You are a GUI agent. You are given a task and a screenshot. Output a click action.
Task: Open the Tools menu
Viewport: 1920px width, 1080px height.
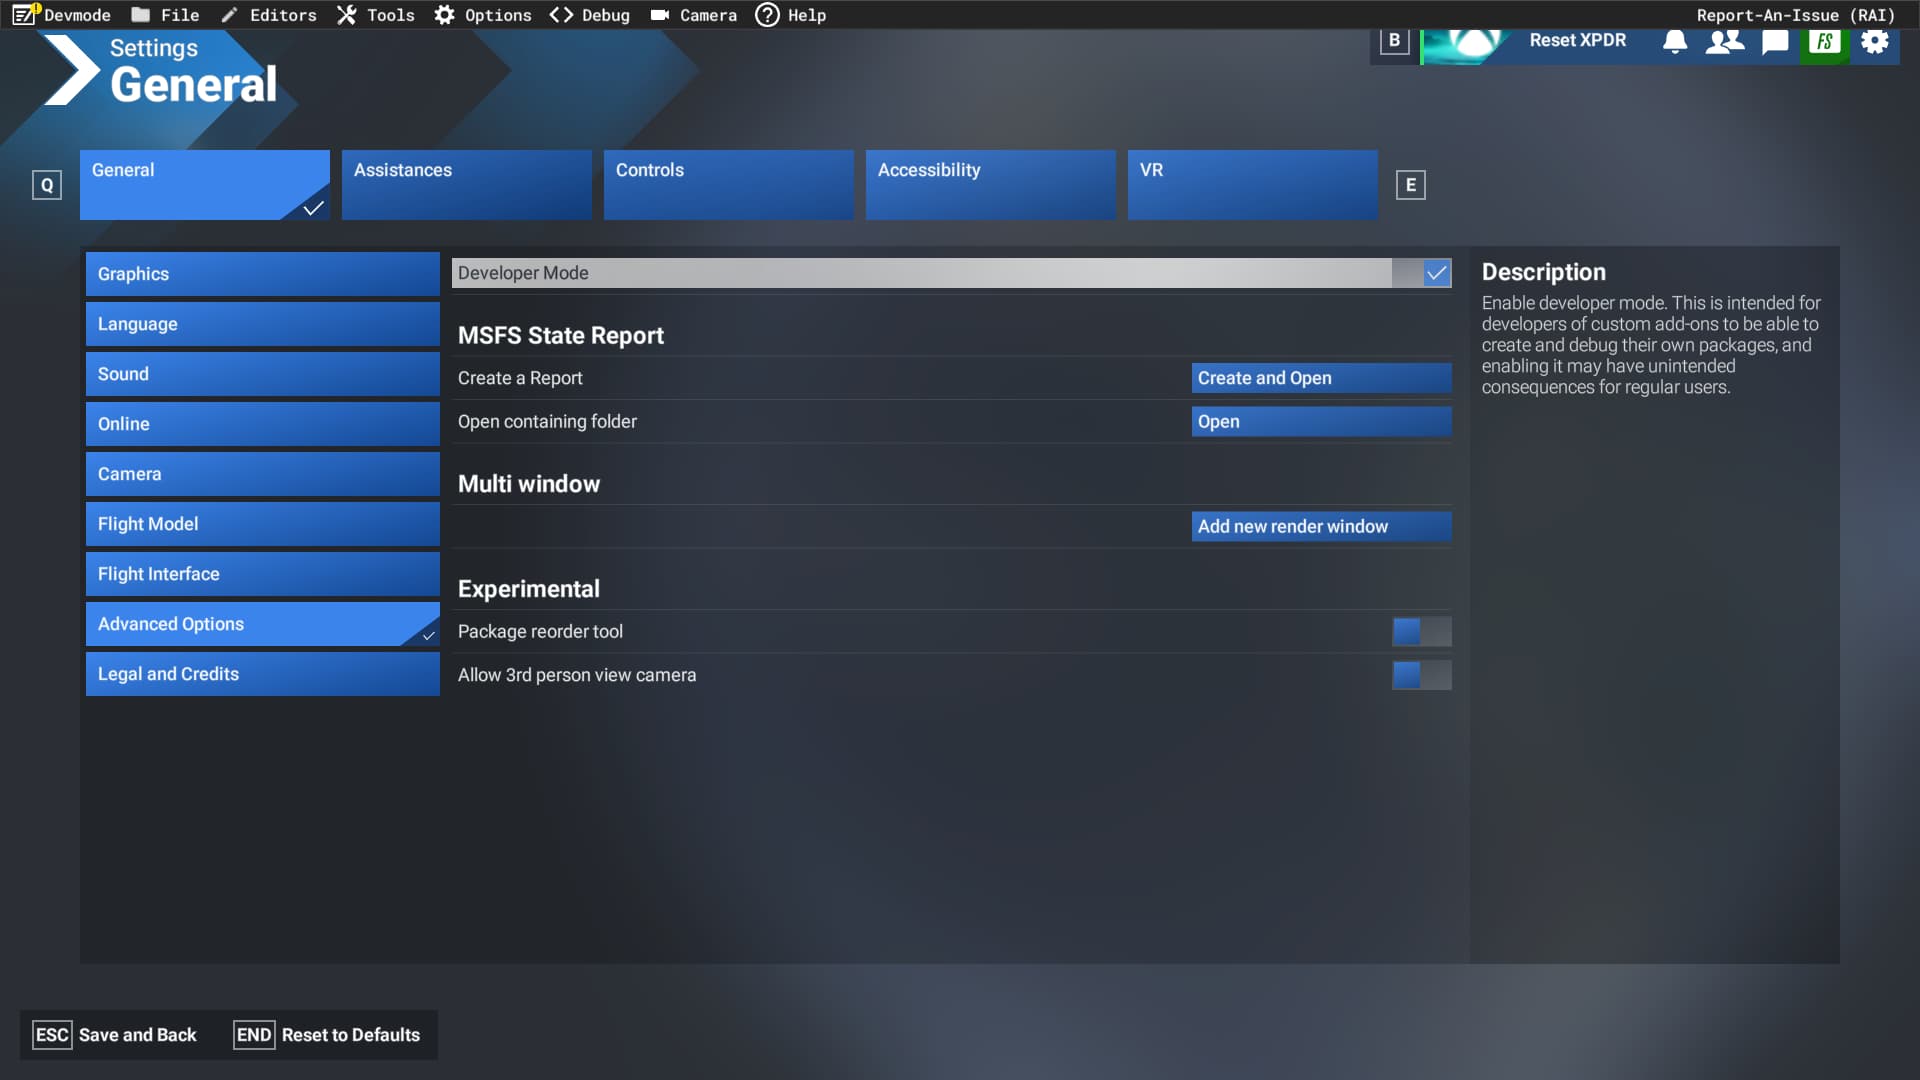point(376,15)
